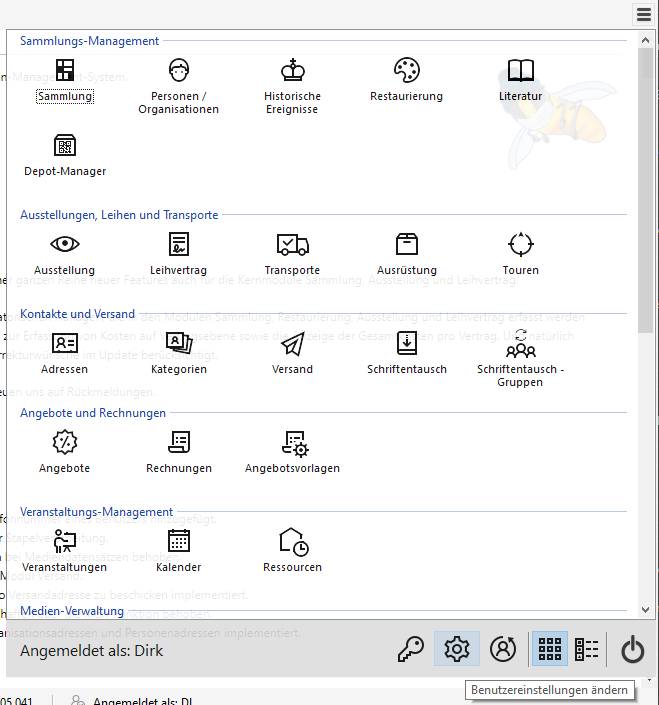Open Benutzereinstellungen gear button
The image size is (659, 705).
[456, 649]
